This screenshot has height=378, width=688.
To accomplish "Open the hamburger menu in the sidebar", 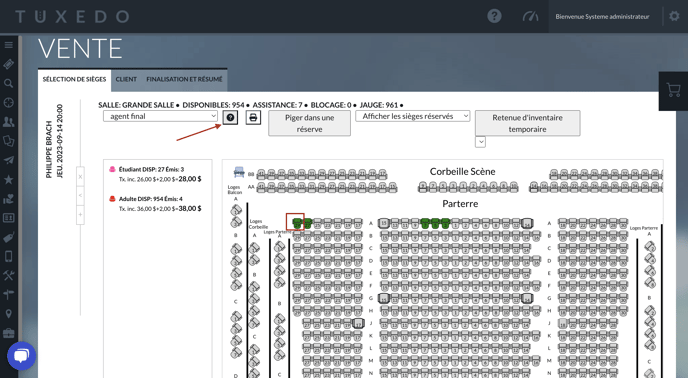I will (x=8, y=45).
